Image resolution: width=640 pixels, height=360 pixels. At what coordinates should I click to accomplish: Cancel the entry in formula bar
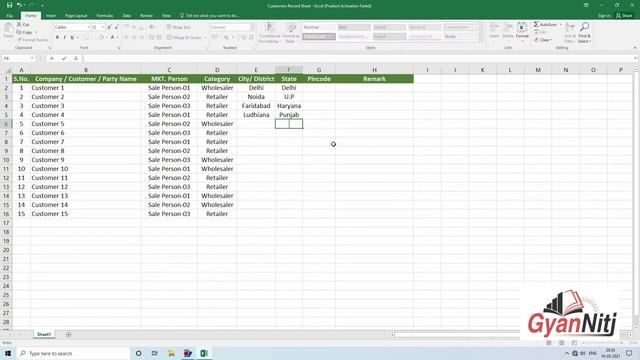(x=52, y=58)
